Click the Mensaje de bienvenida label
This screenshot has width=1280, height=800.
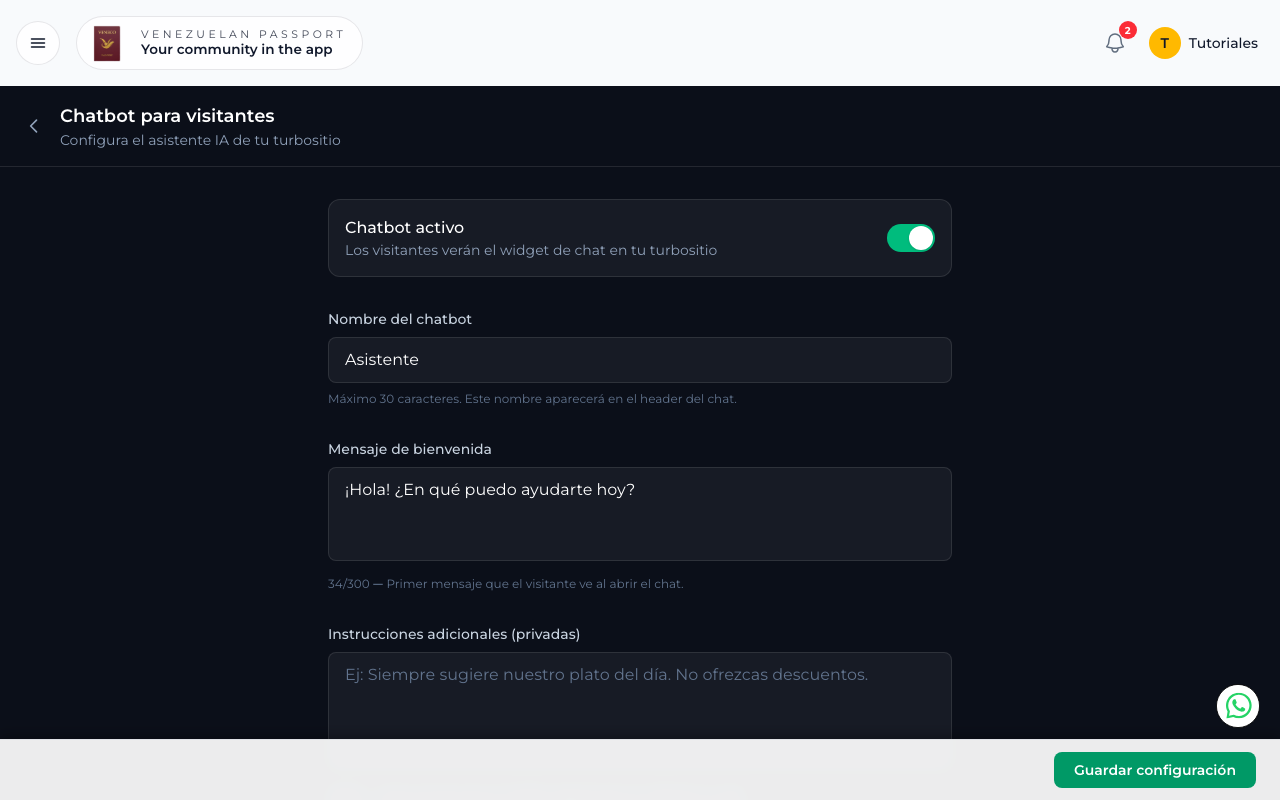coord(410,450)
